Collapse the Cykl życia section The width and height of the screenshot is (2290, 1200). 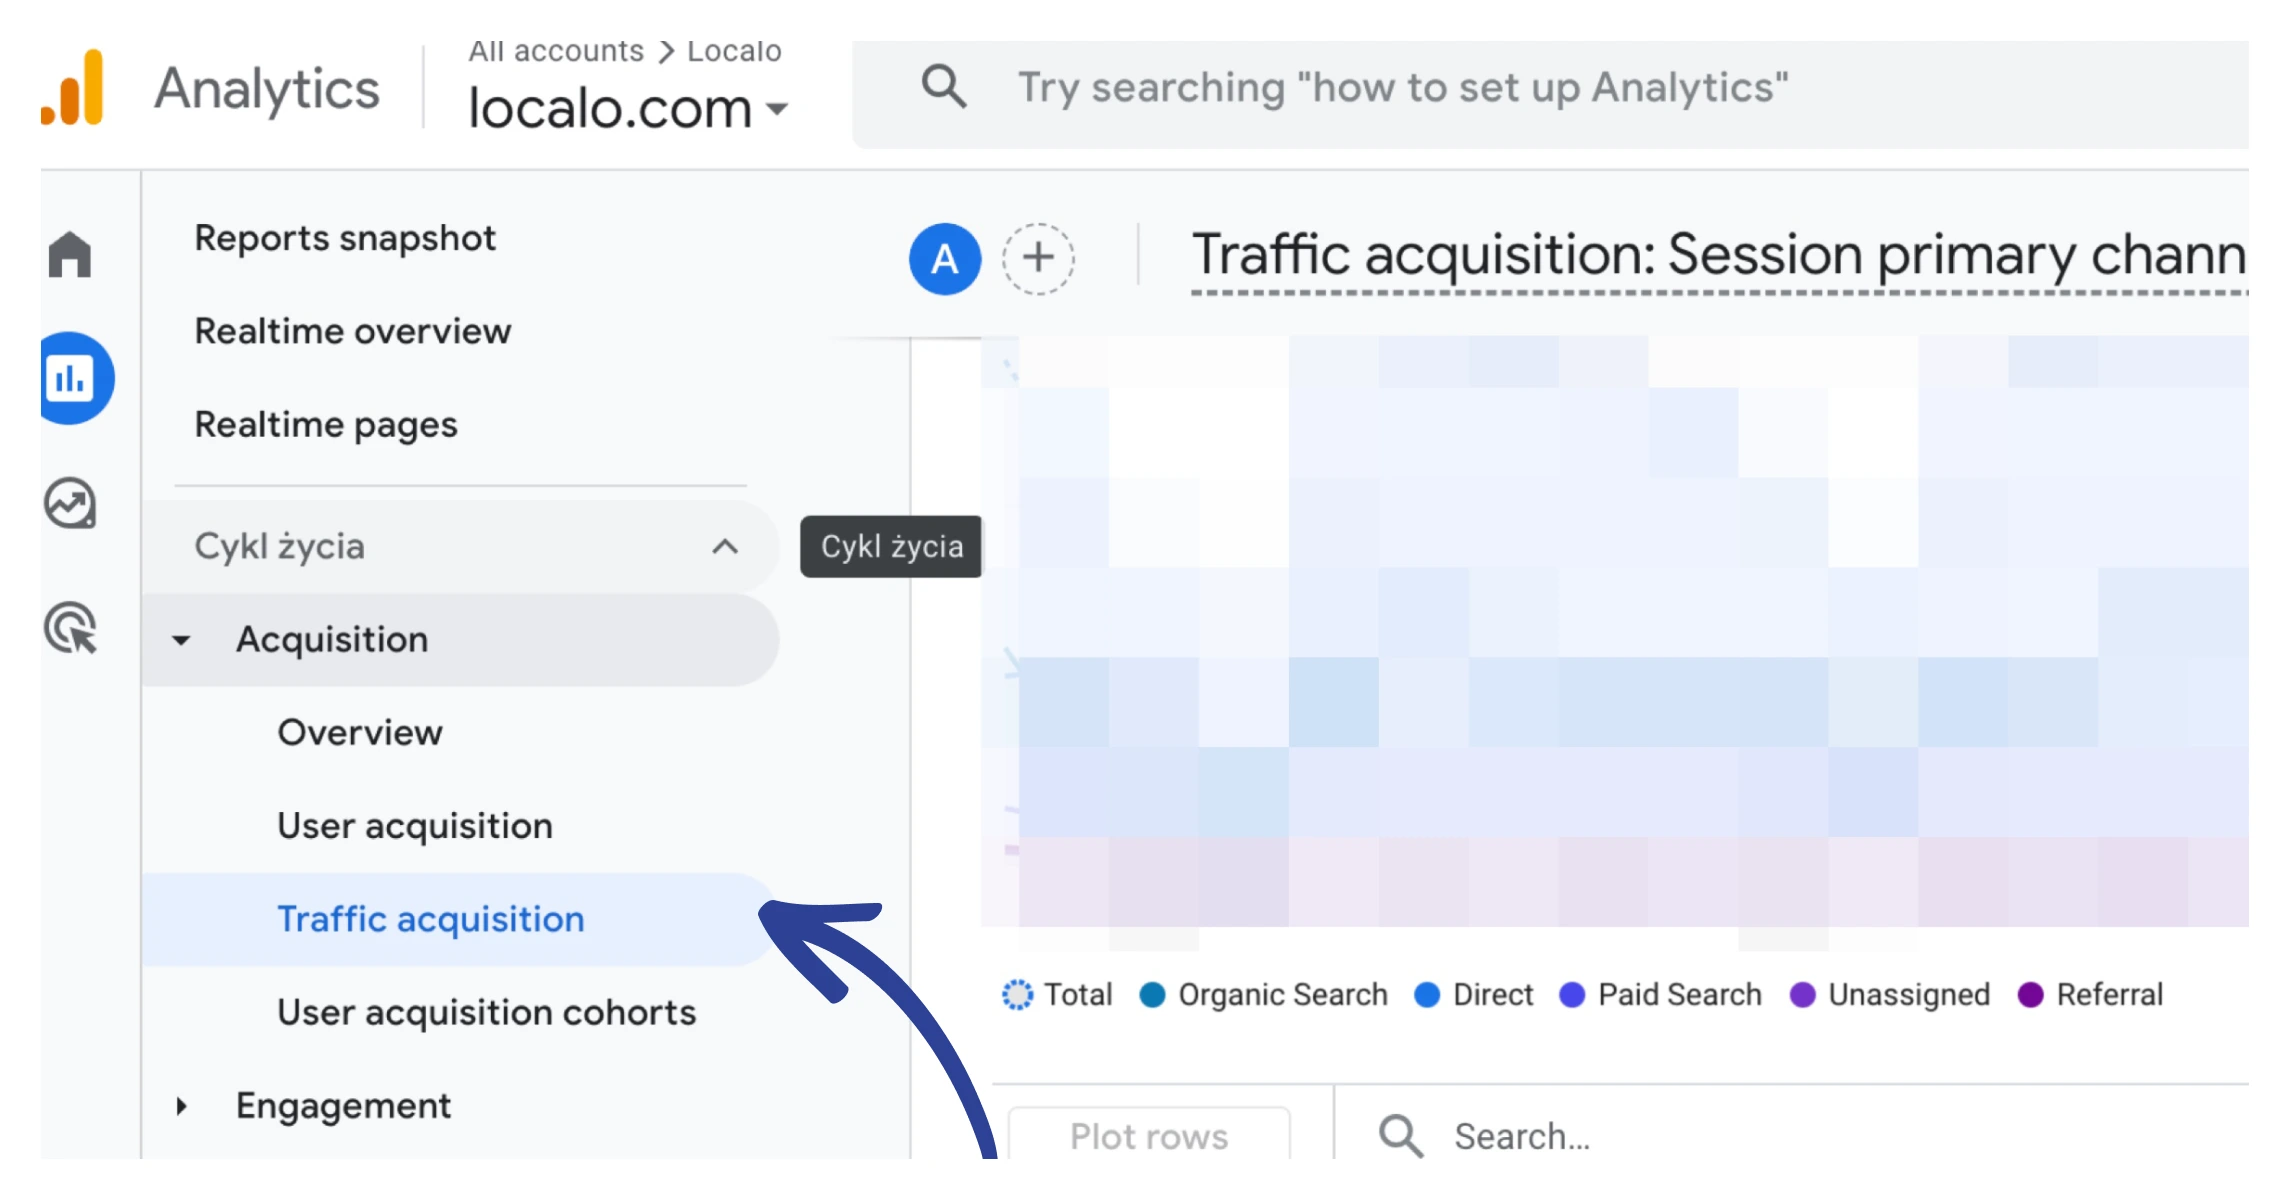(725, 547)
